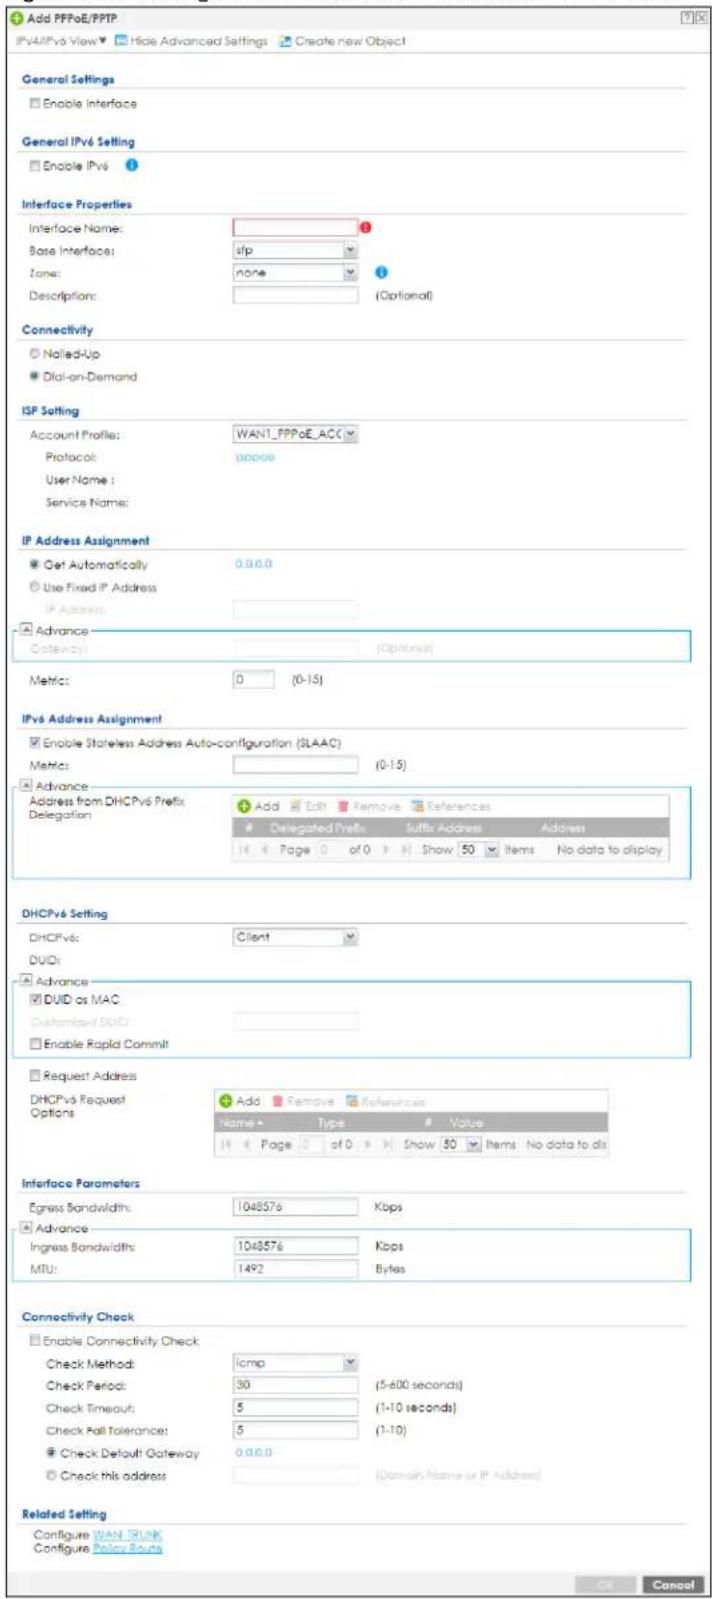
Task: Tick Enable Connectivity Check
Action: [x=34, y=1341]
